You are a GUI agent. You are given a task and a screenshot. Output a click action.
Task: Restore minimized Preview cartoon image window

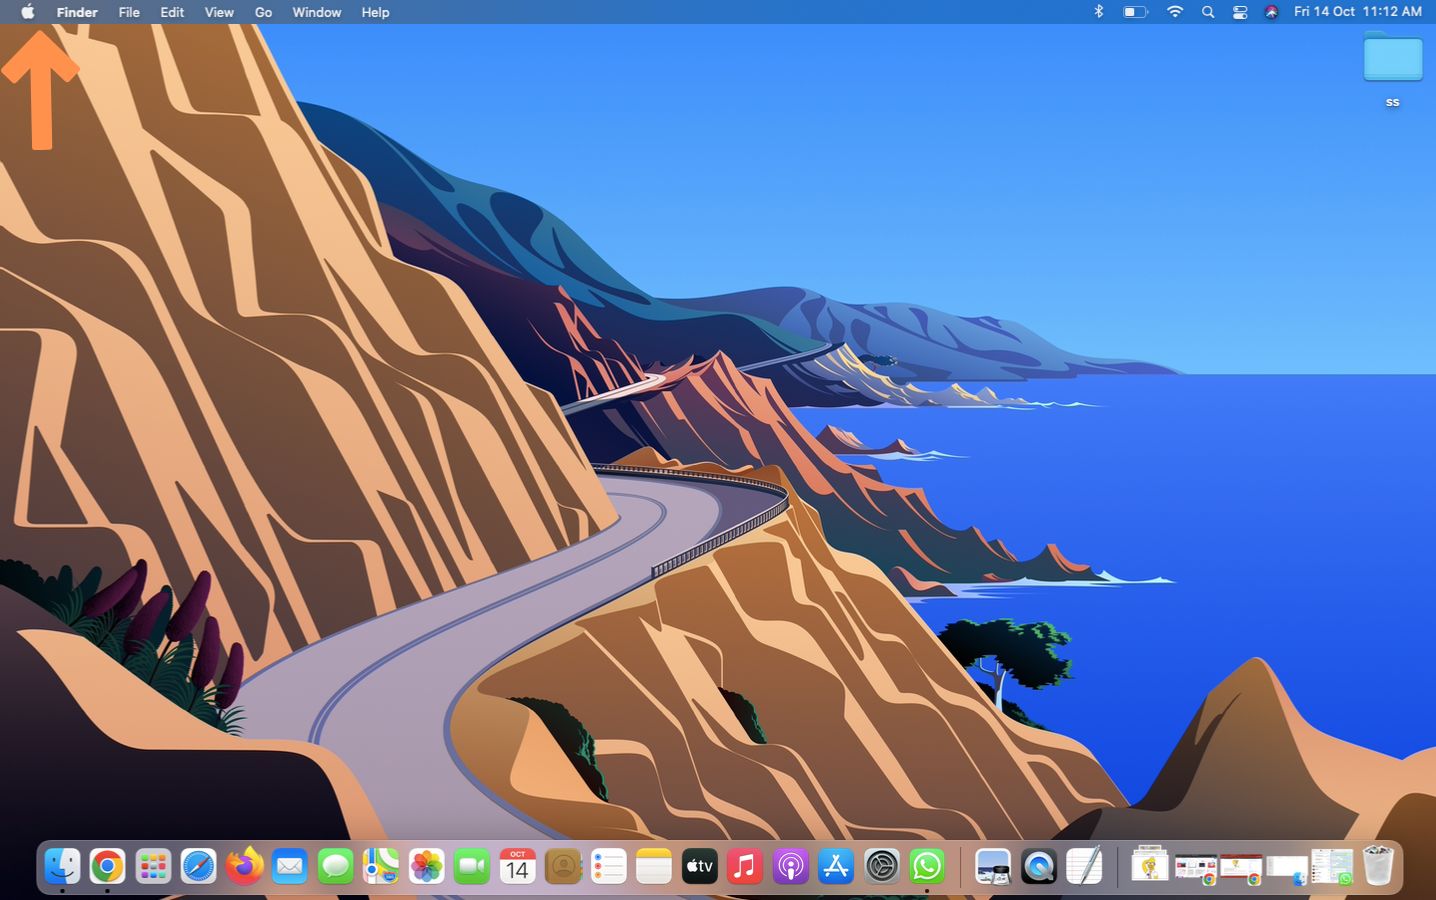pos(1150,863)
